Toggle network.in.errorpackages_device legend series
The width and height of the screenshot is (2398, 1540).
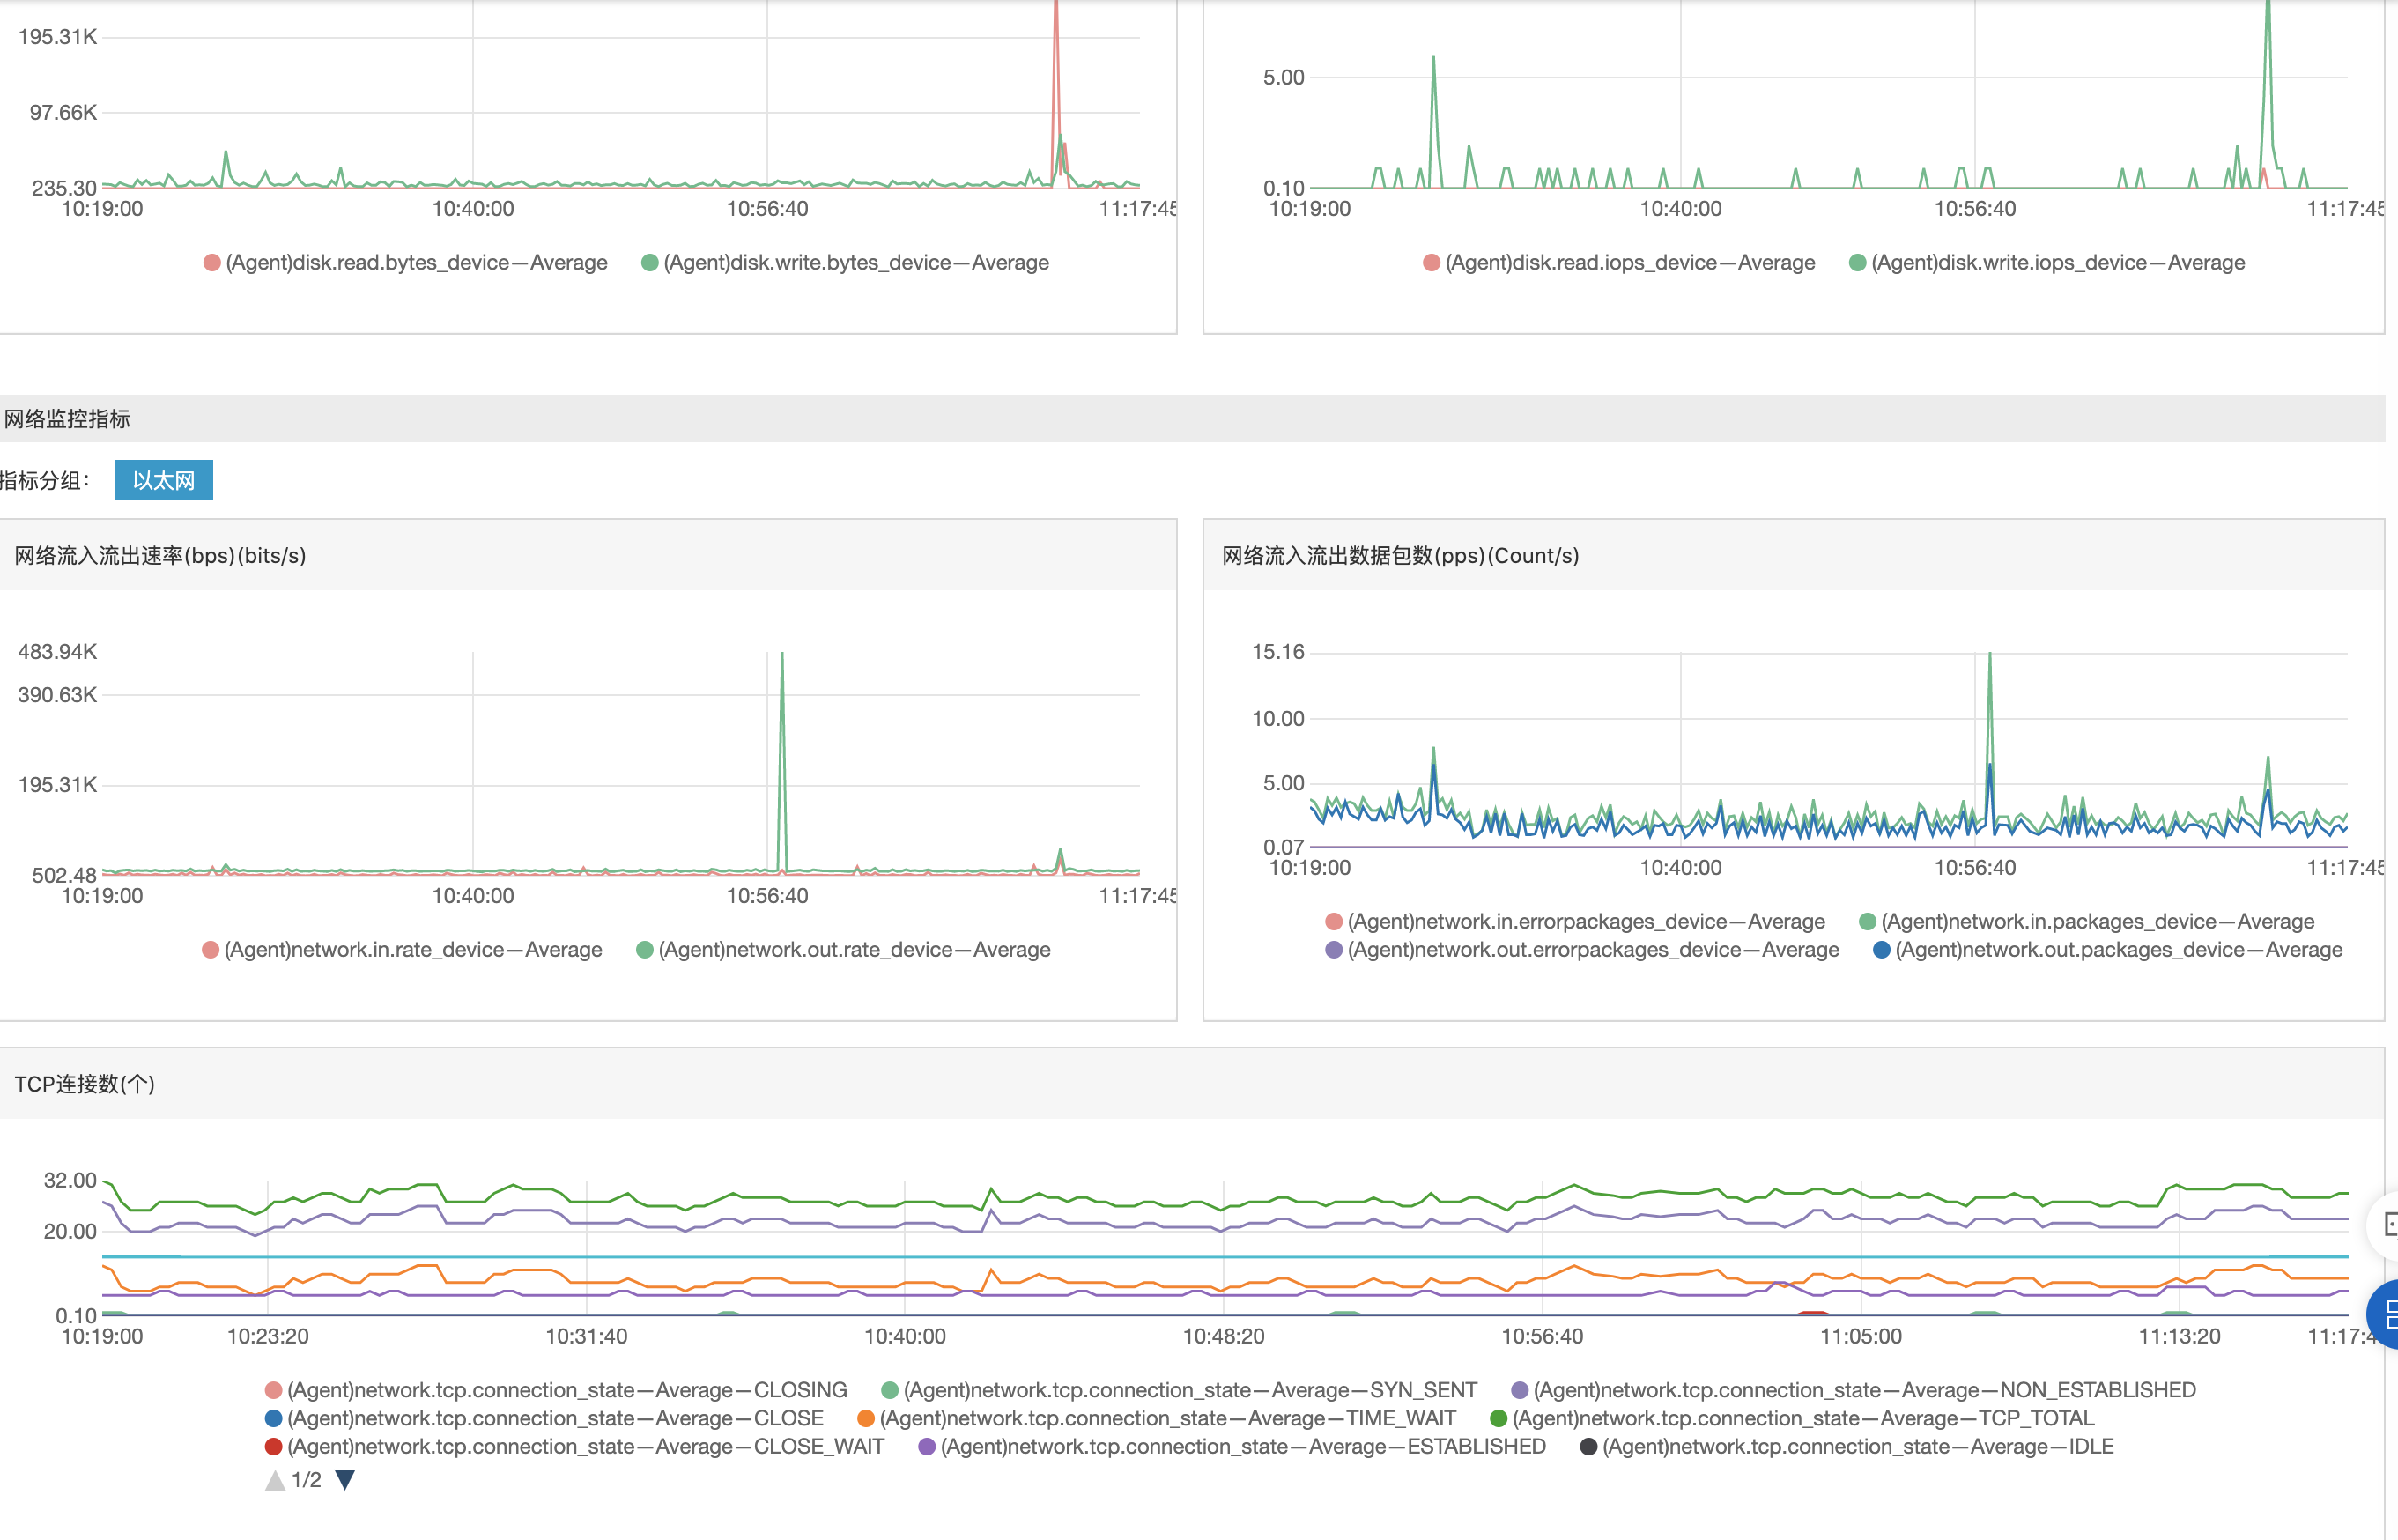tap(1575, 921)
